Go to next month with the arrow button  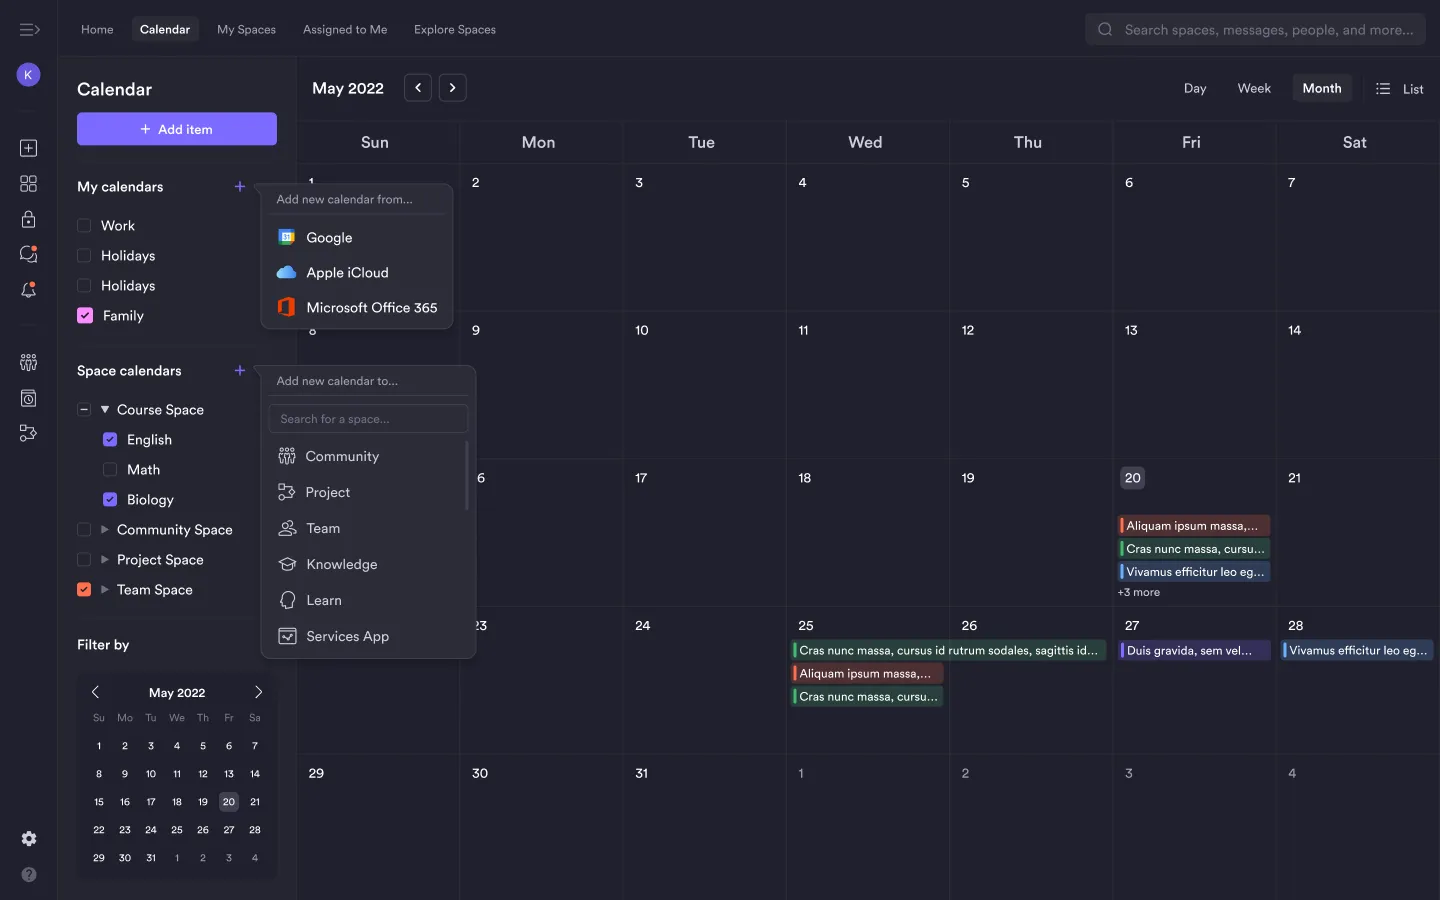[452, 88]
